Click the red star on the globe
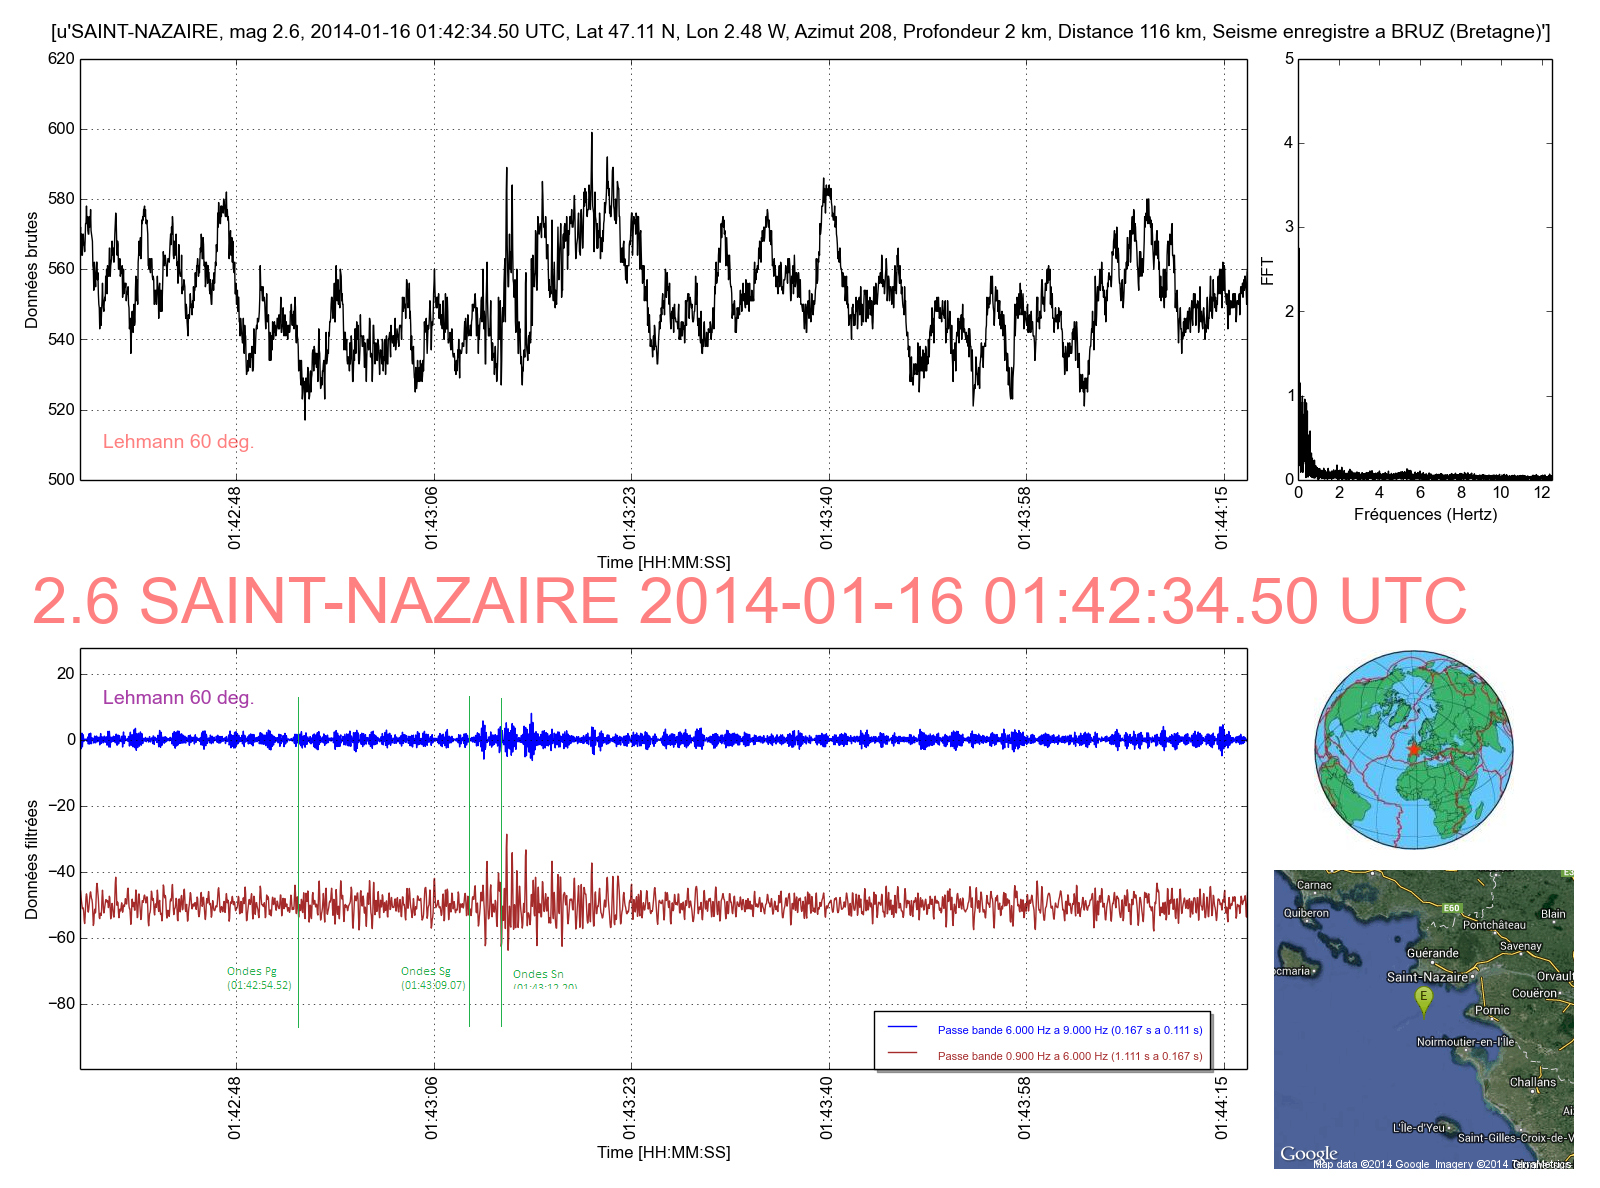 [1413, 749]
